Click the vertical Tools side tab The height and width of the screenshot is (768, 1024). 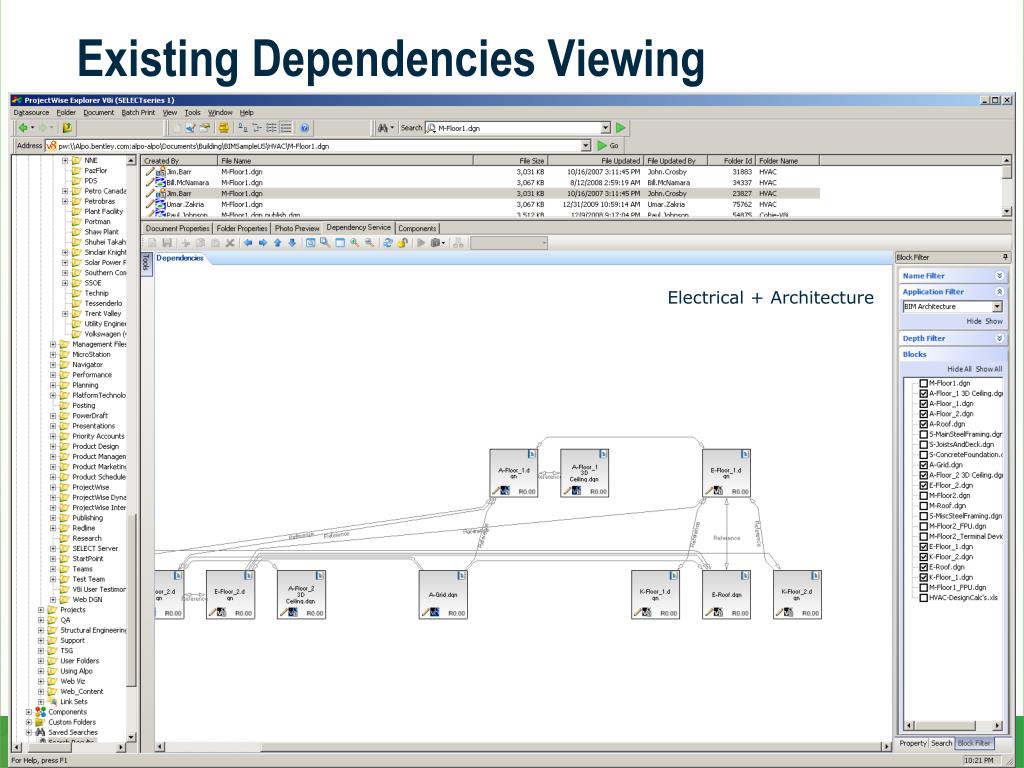coord(146,263)
